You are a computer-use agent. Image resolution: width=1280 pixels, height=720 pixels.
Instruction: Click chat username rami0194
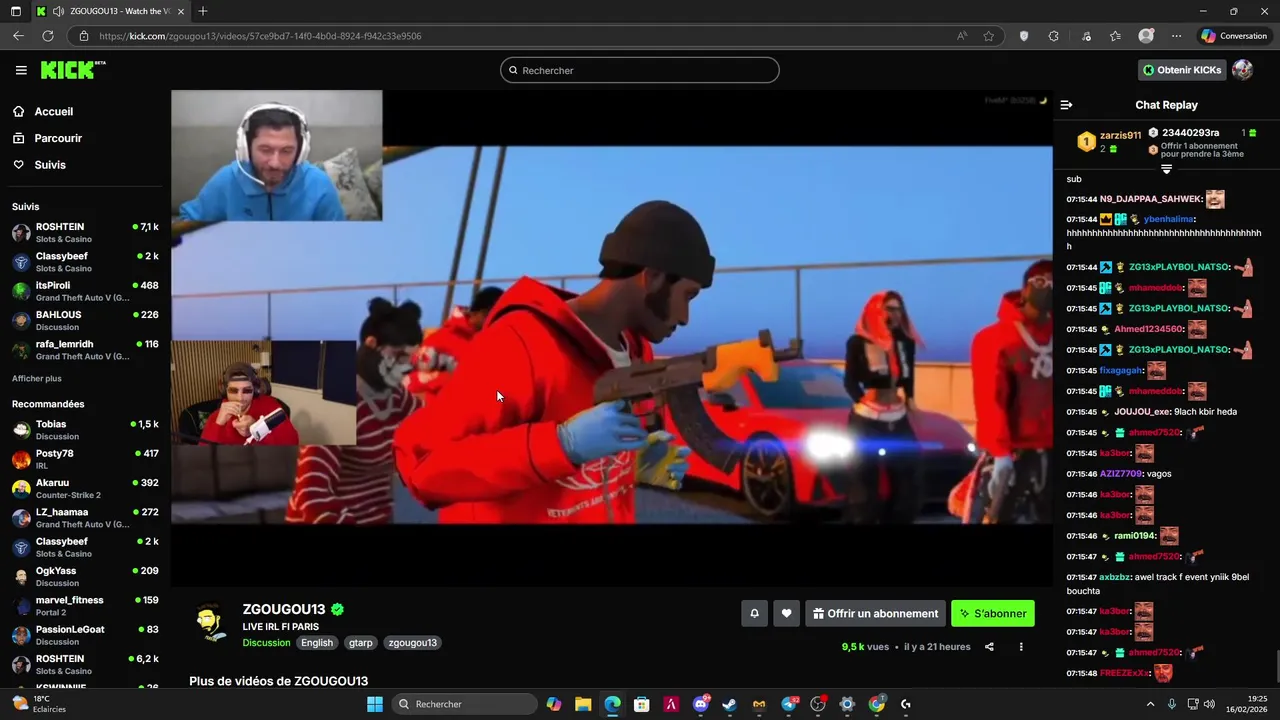[x=1135, y=536]
